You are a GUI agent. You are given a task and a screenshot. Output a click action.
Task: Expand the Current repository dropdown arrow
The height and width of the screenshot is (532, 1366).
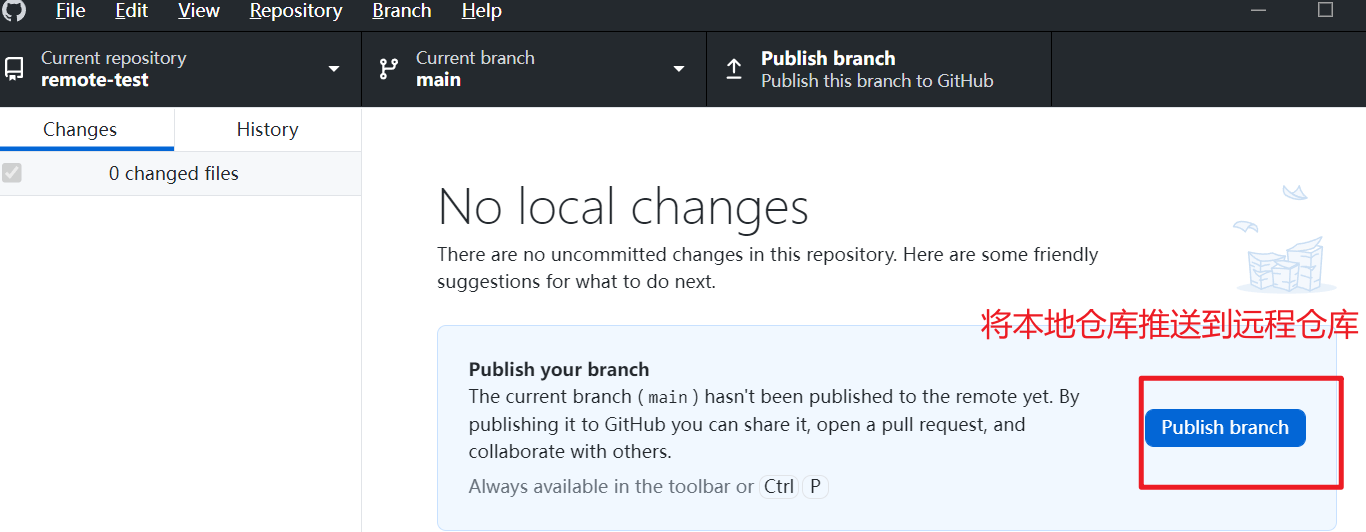(334, 69)
